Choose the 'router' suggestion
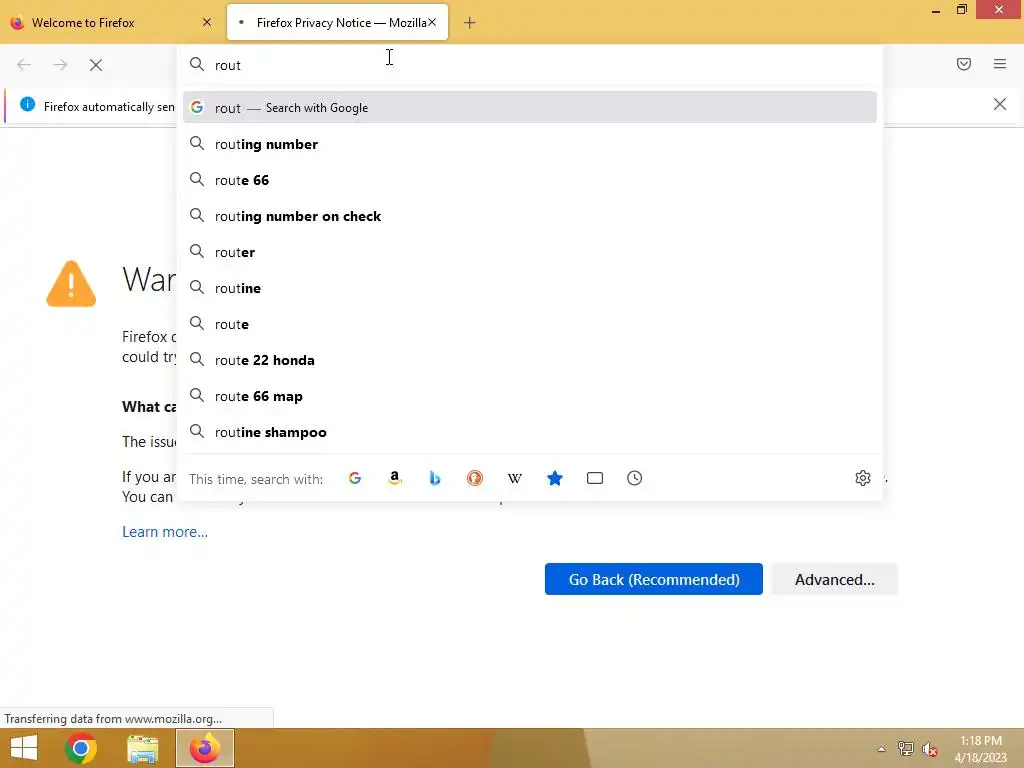Image resolution: width=1024 pixels, height=768 pixels. (x=530, y=251)
